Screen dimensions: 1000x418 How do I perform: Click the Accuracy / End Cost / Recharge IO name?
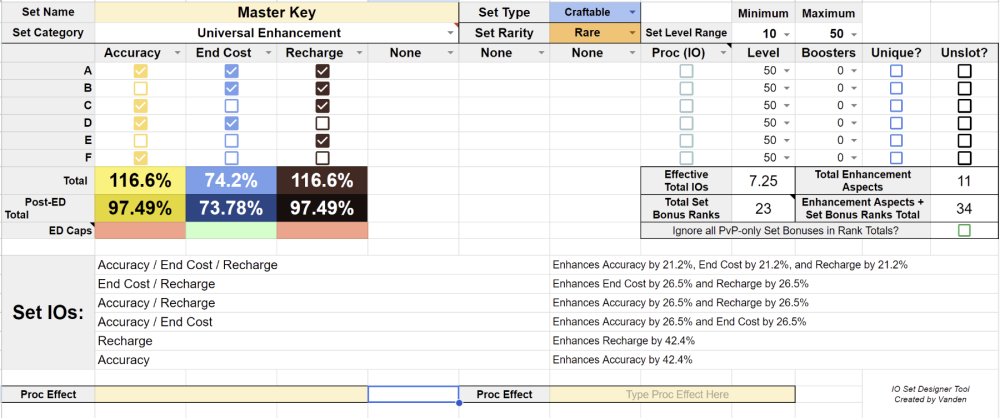coord(186,265)
